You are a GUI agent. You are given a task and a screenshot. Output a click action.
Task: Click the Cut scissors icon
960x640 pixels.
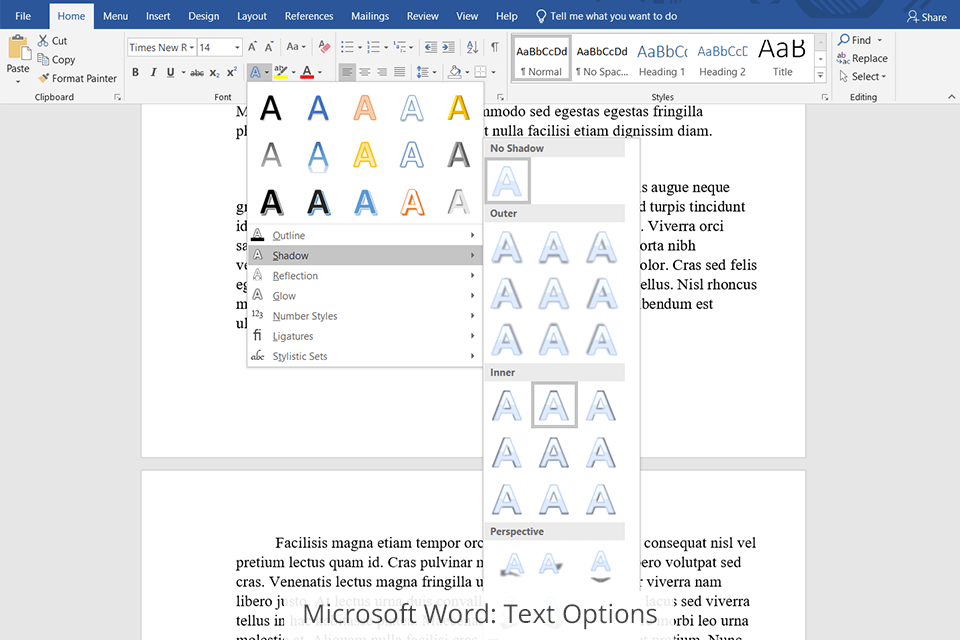coord(43,40)
